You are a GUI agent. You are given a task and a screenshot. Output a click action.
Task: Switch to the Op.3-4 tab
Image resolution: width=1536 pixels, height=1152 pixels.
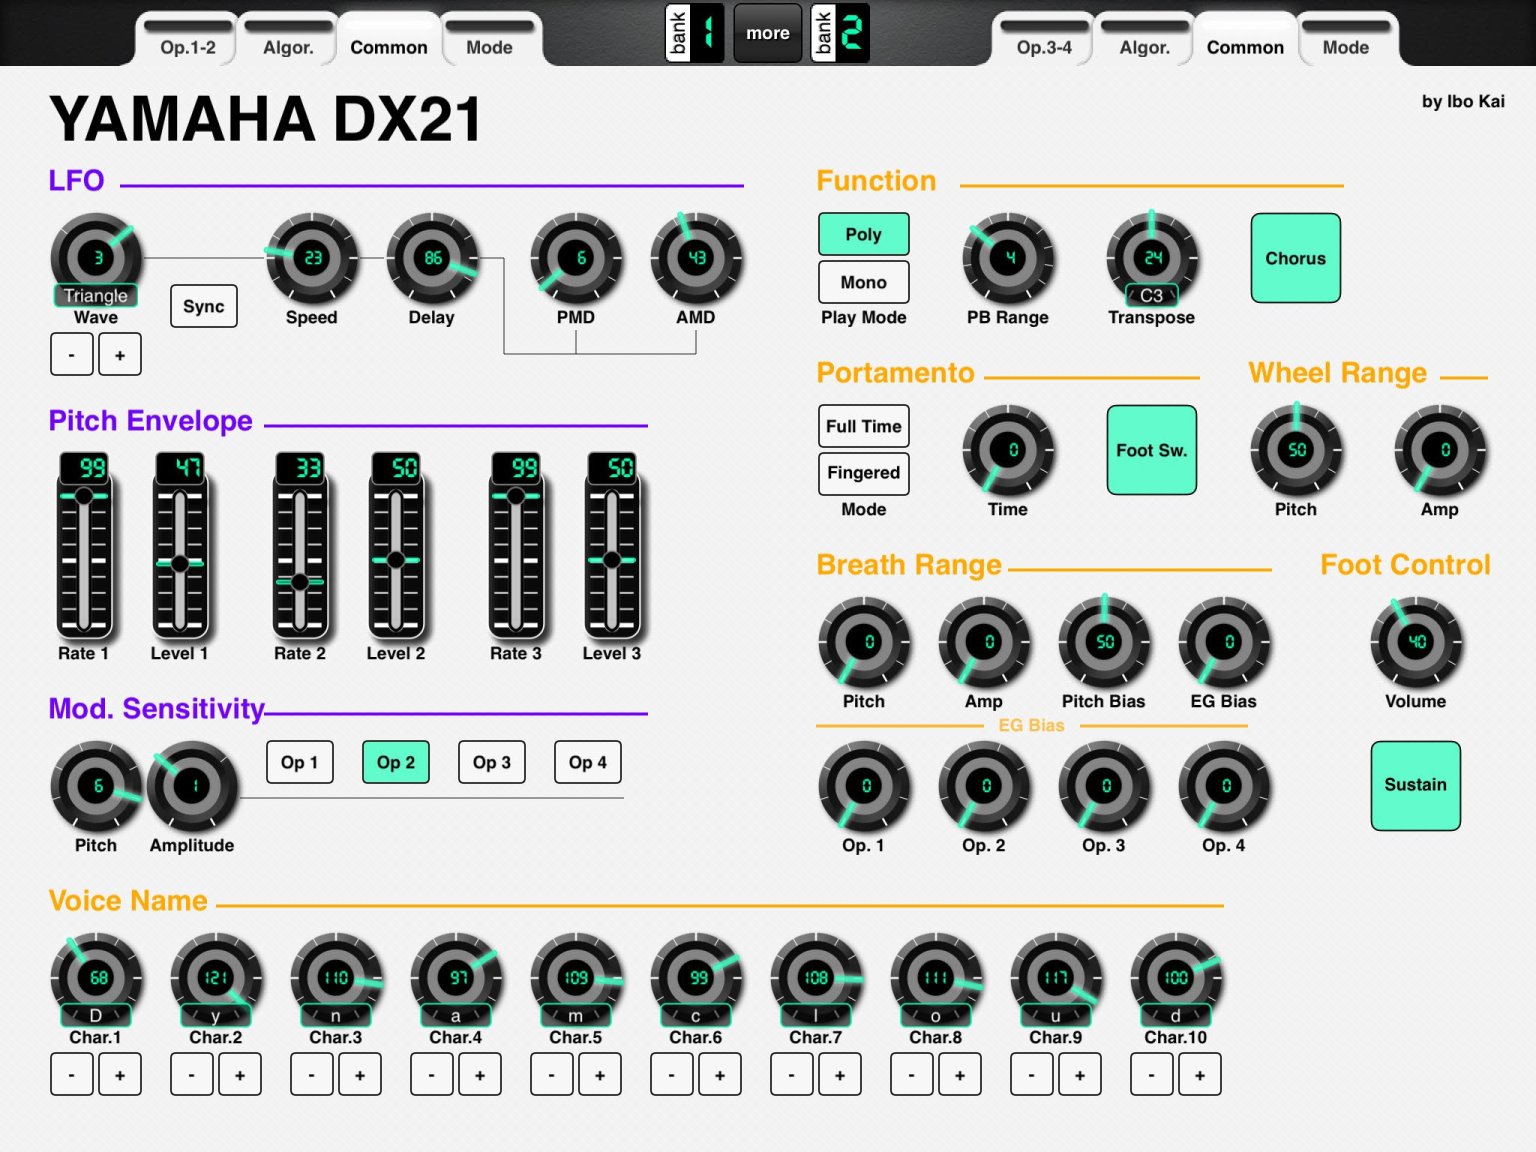click(x=1044, y=41)
